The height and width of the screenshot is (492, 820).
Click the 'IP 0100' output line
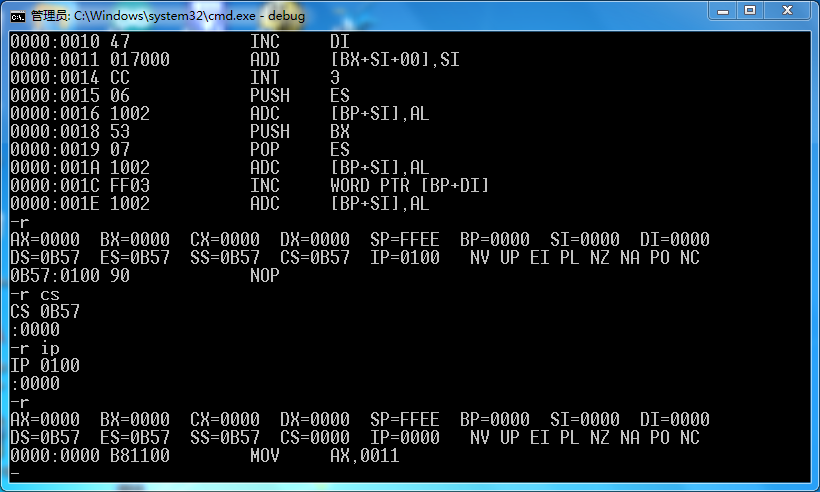pyautogui.click(x=45, y=365)
